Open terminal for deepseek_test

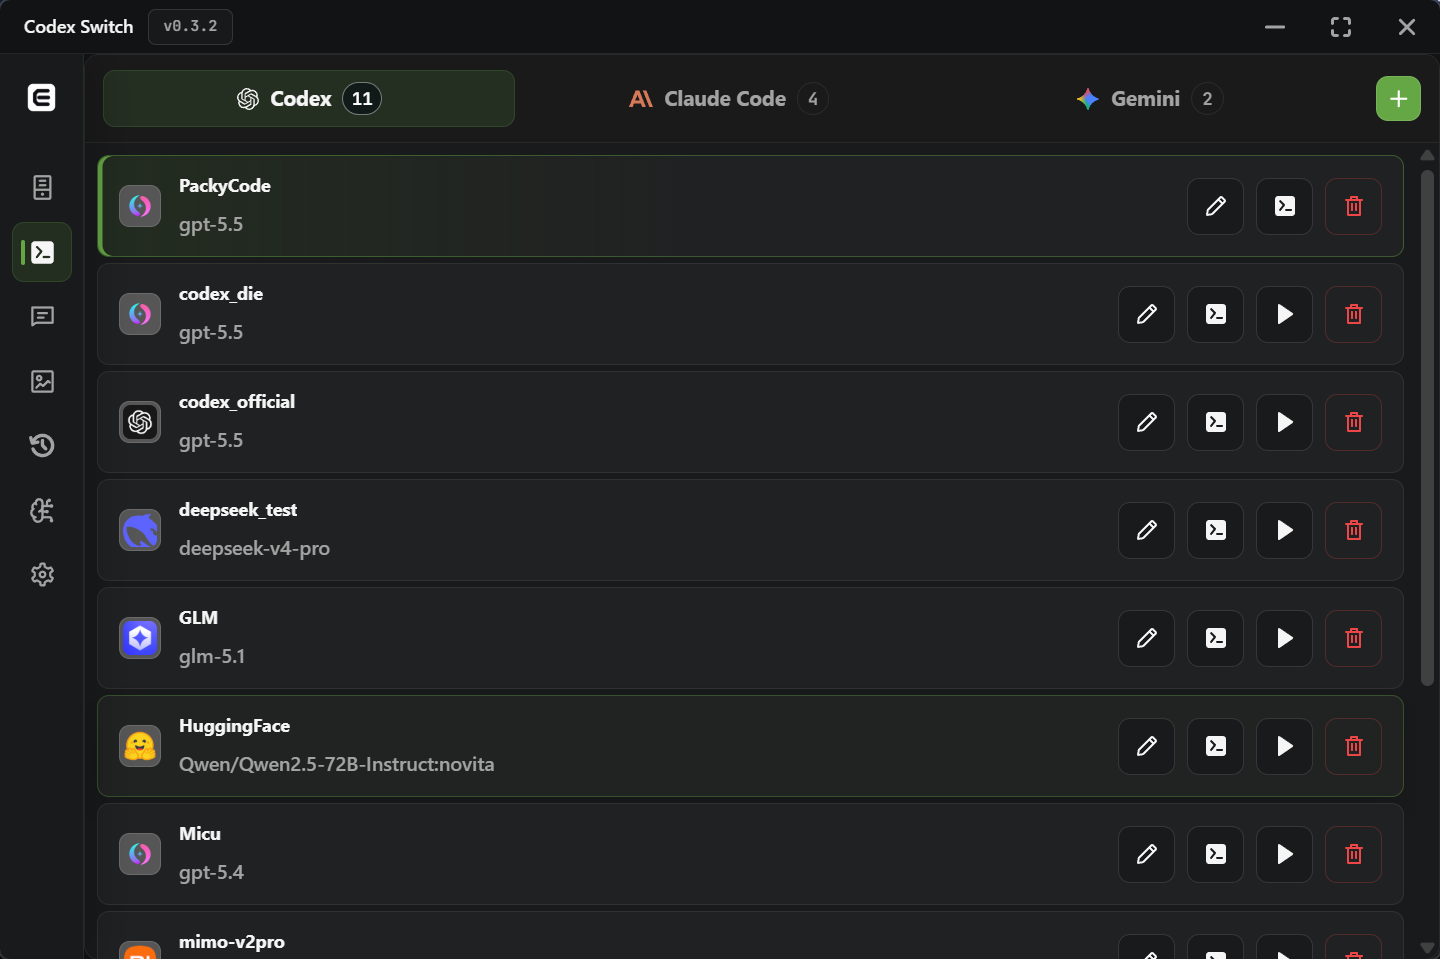coord(1215,530)
